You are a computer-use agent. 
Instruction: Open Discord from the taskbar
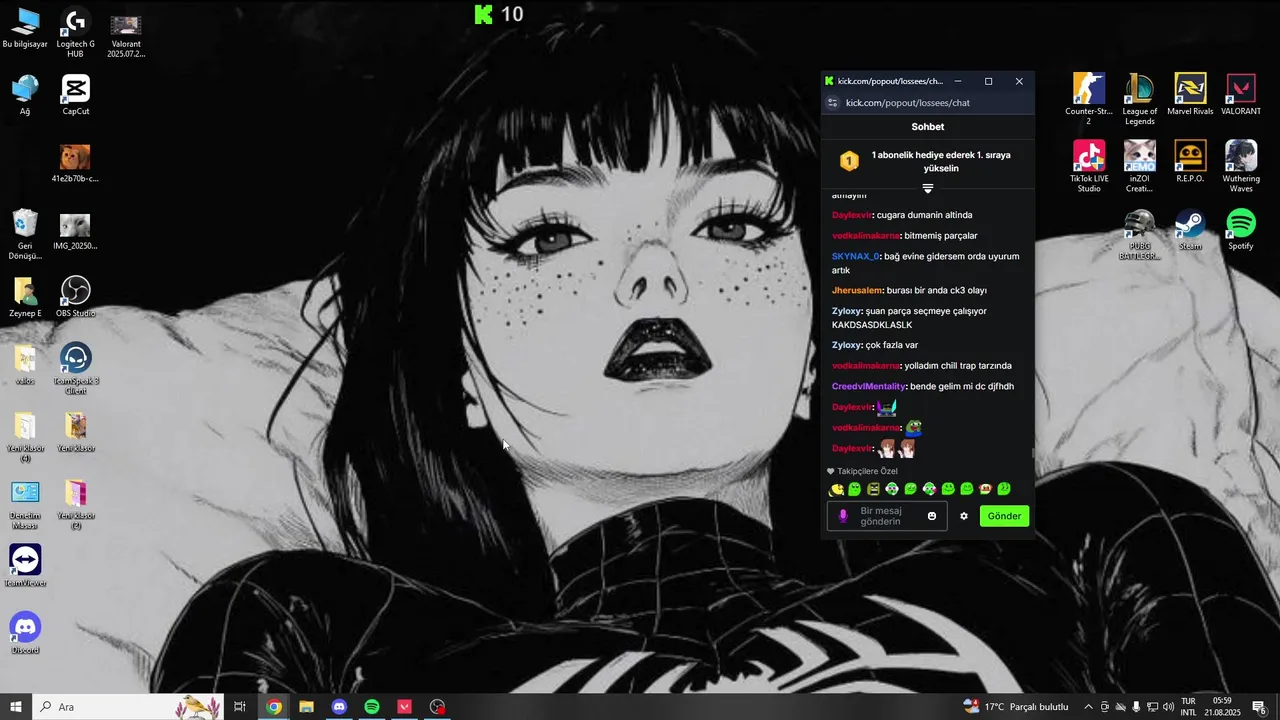pyautogui.click(x=339, y=707)
